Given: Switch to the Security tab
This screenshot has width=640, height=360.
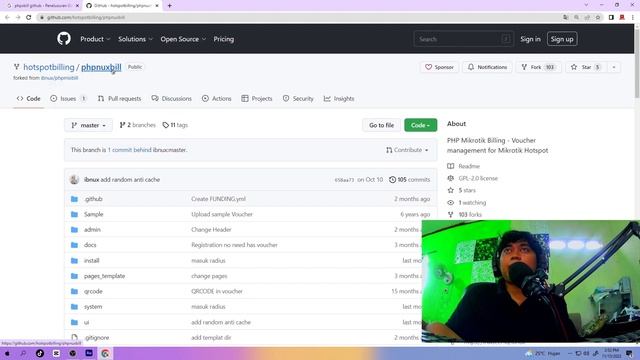Looking at the screenshot, I should pos(298,99).
